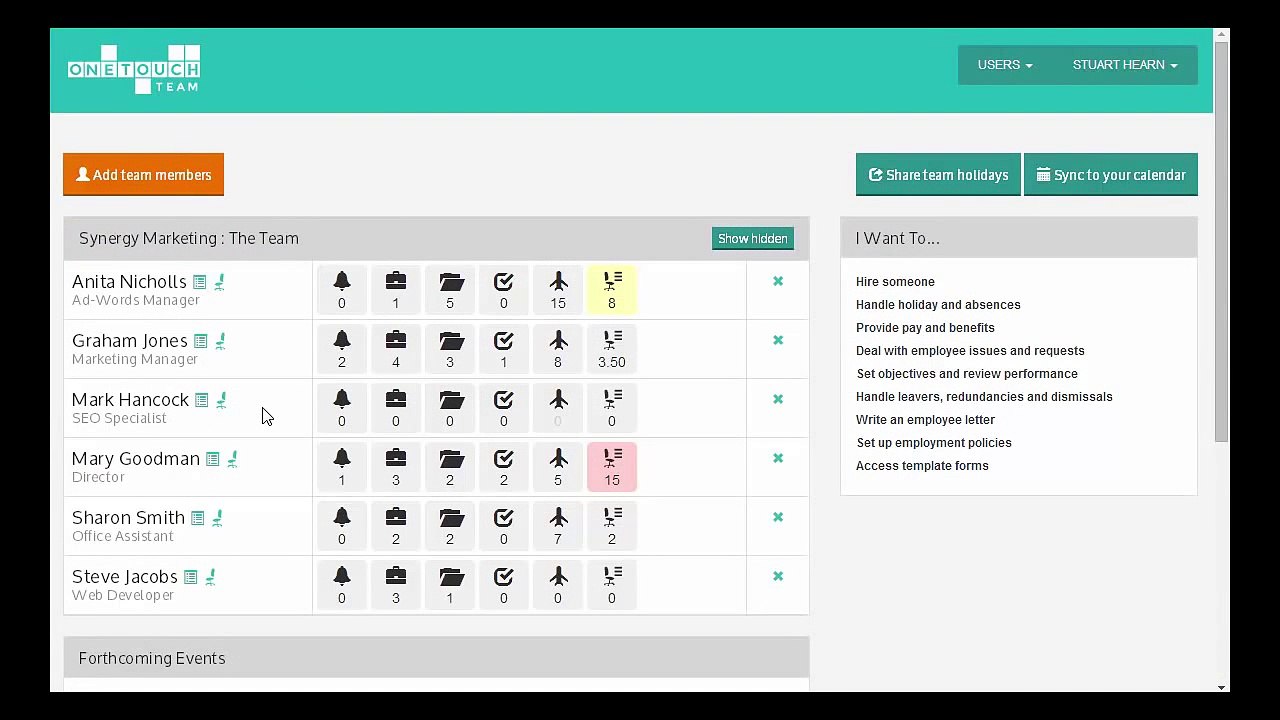Click the seat icon beside Steve Jacobs
The height and width of the screenshot is (720, 1280).
tap(211, 578)
